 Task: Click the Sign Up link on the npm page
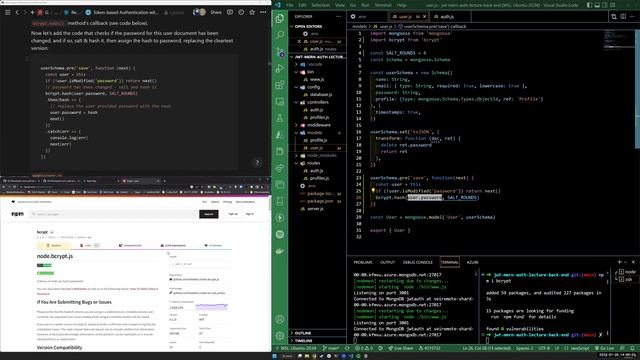(233, 214)
